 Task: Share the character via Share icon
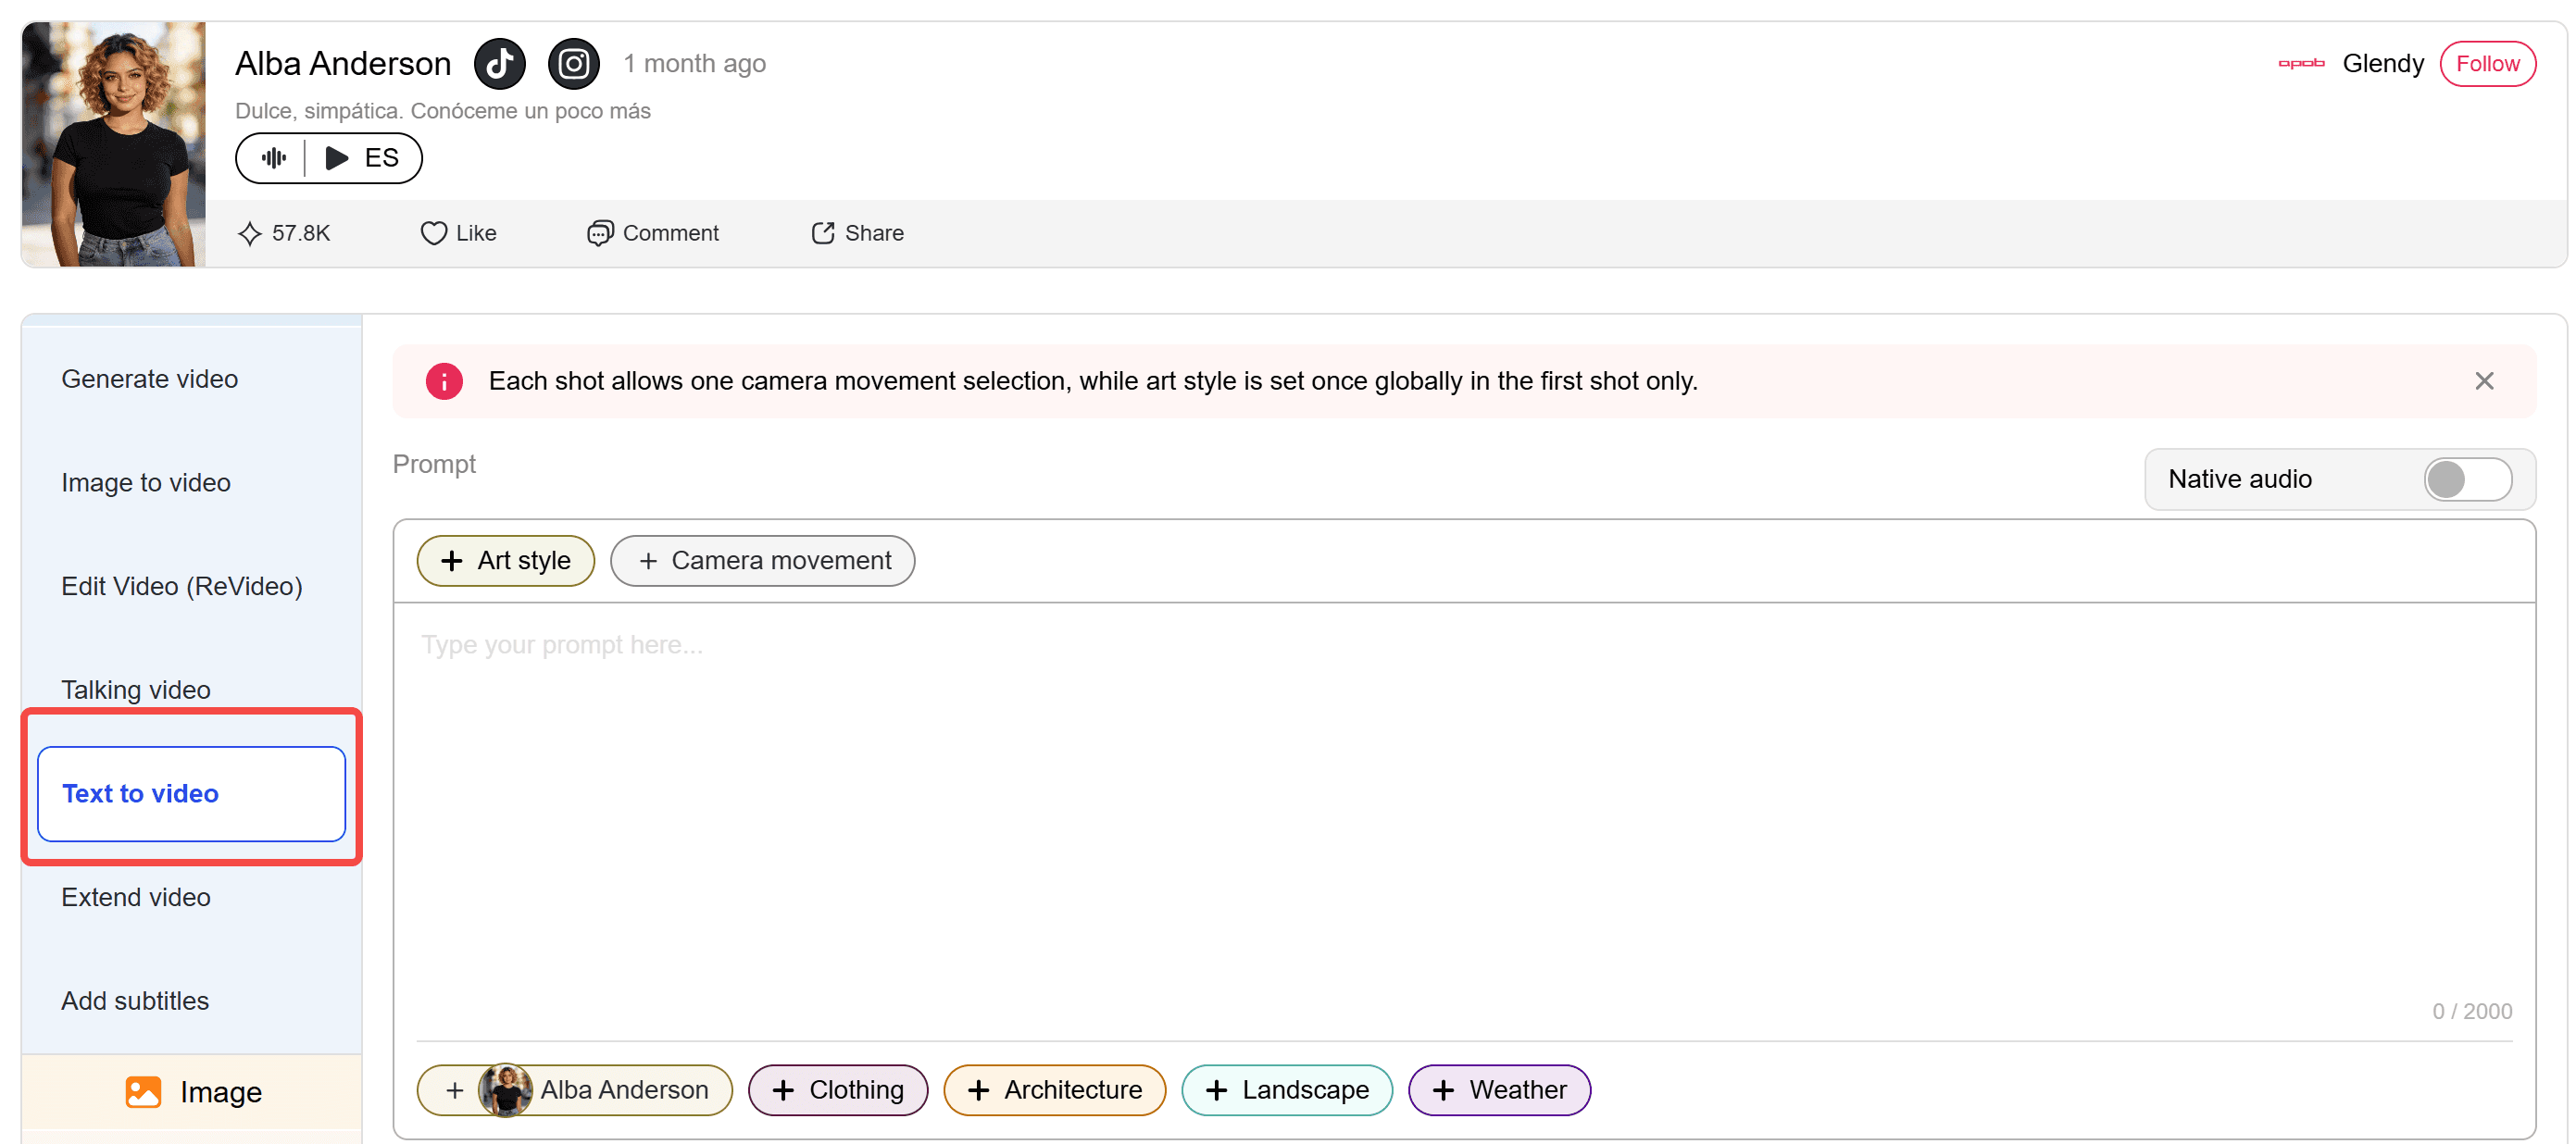coord(822,233)
